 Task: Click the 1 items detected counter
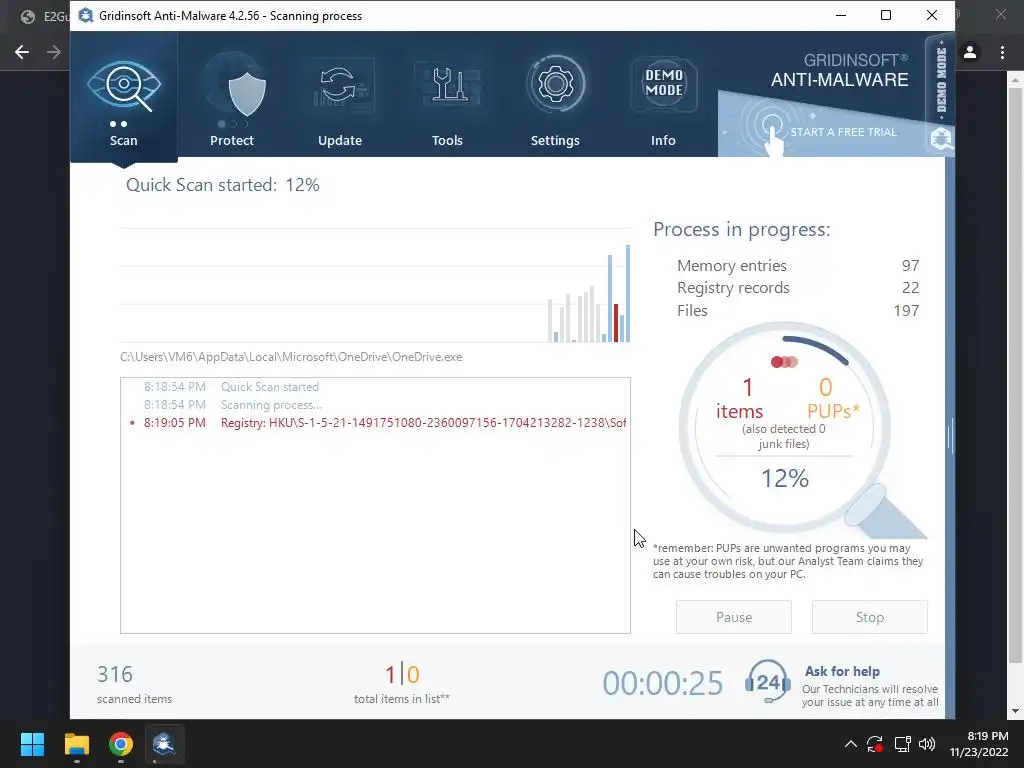tap(740, 398)
